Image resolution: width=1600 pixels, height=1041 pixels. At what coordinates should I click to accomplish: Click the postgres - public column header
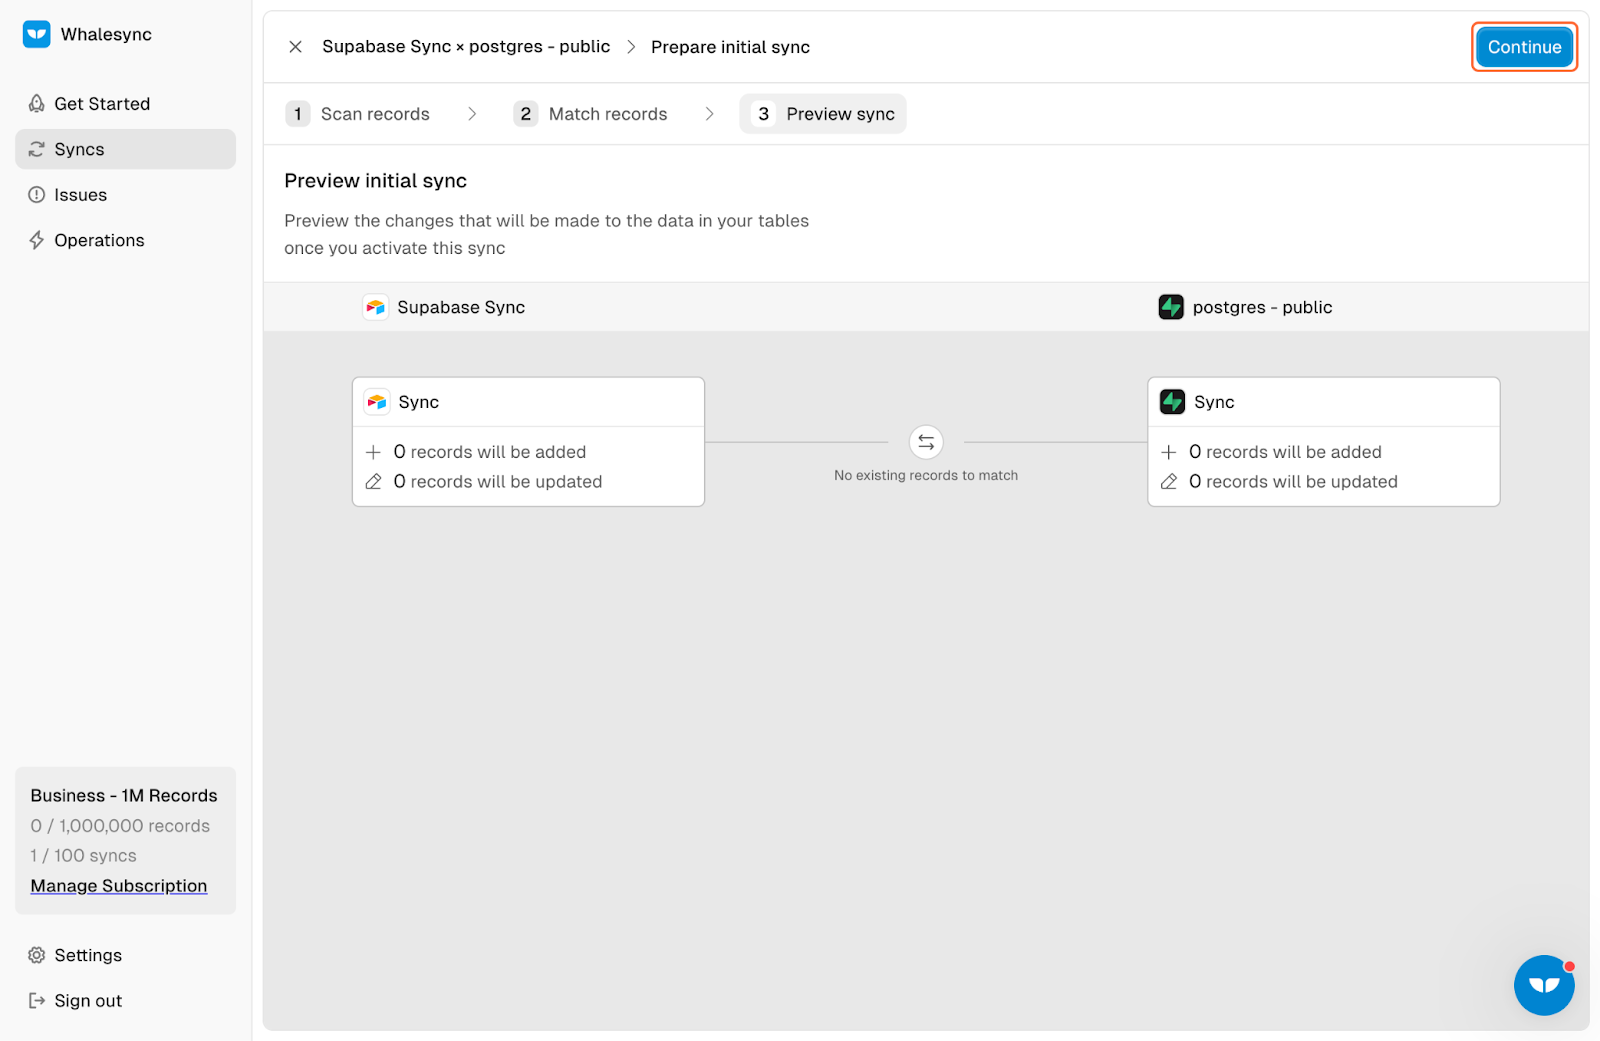pyautogui.click(x=1262, y=307)
